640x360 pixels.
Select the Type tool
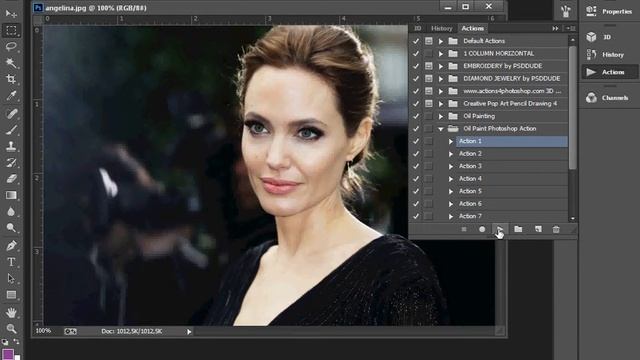click(11, 262)
